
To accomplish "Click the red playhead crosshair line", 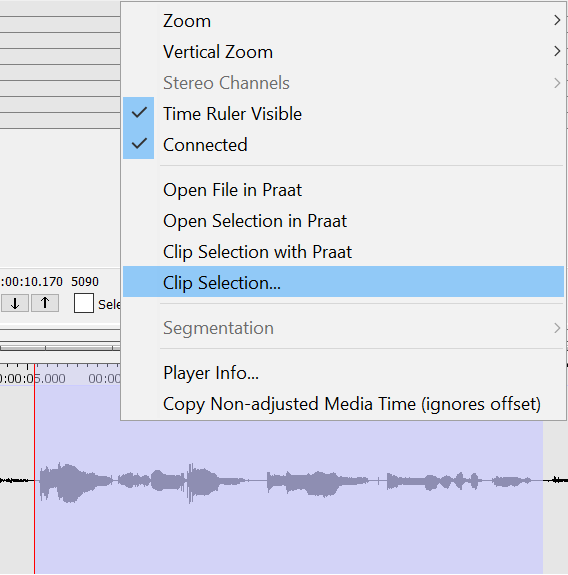I will point(34,477).
